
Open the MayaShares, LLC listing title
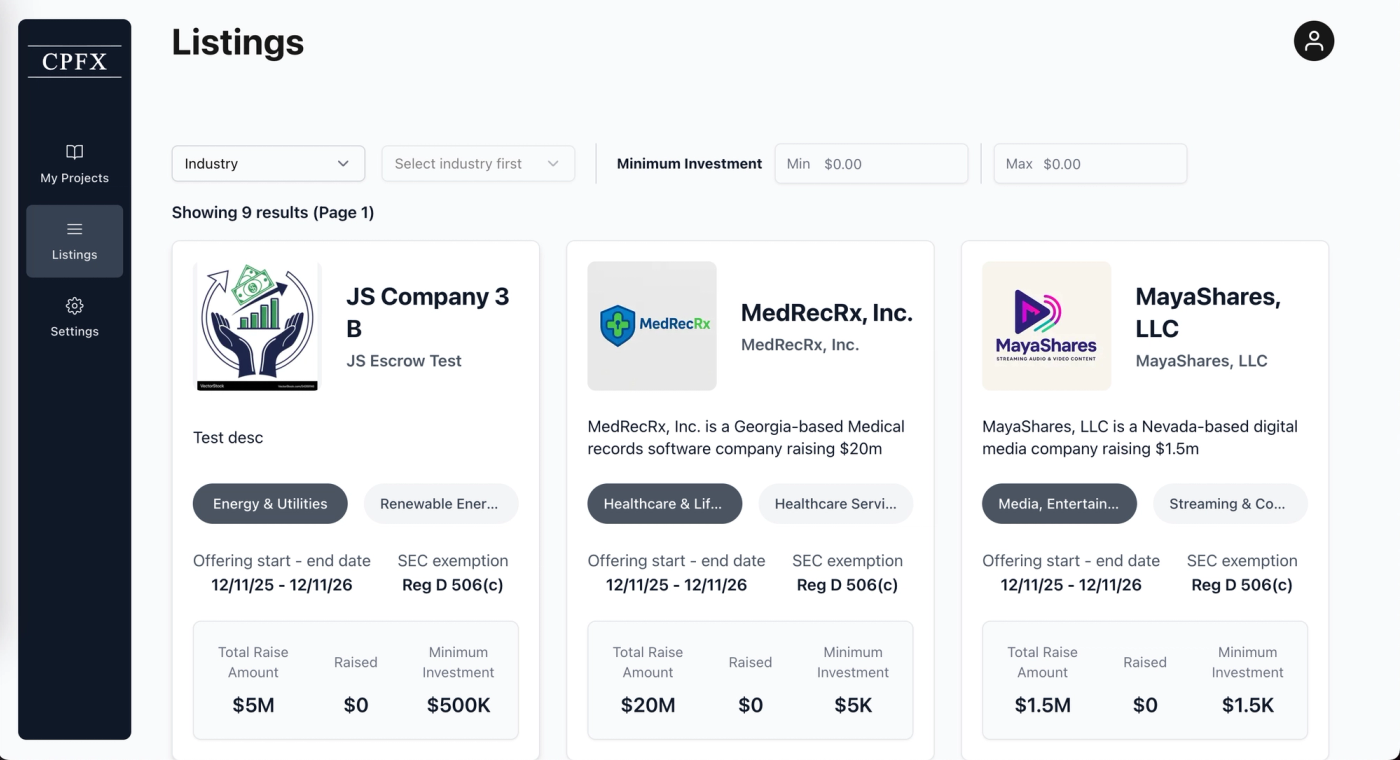click(x=1208, y=313)
